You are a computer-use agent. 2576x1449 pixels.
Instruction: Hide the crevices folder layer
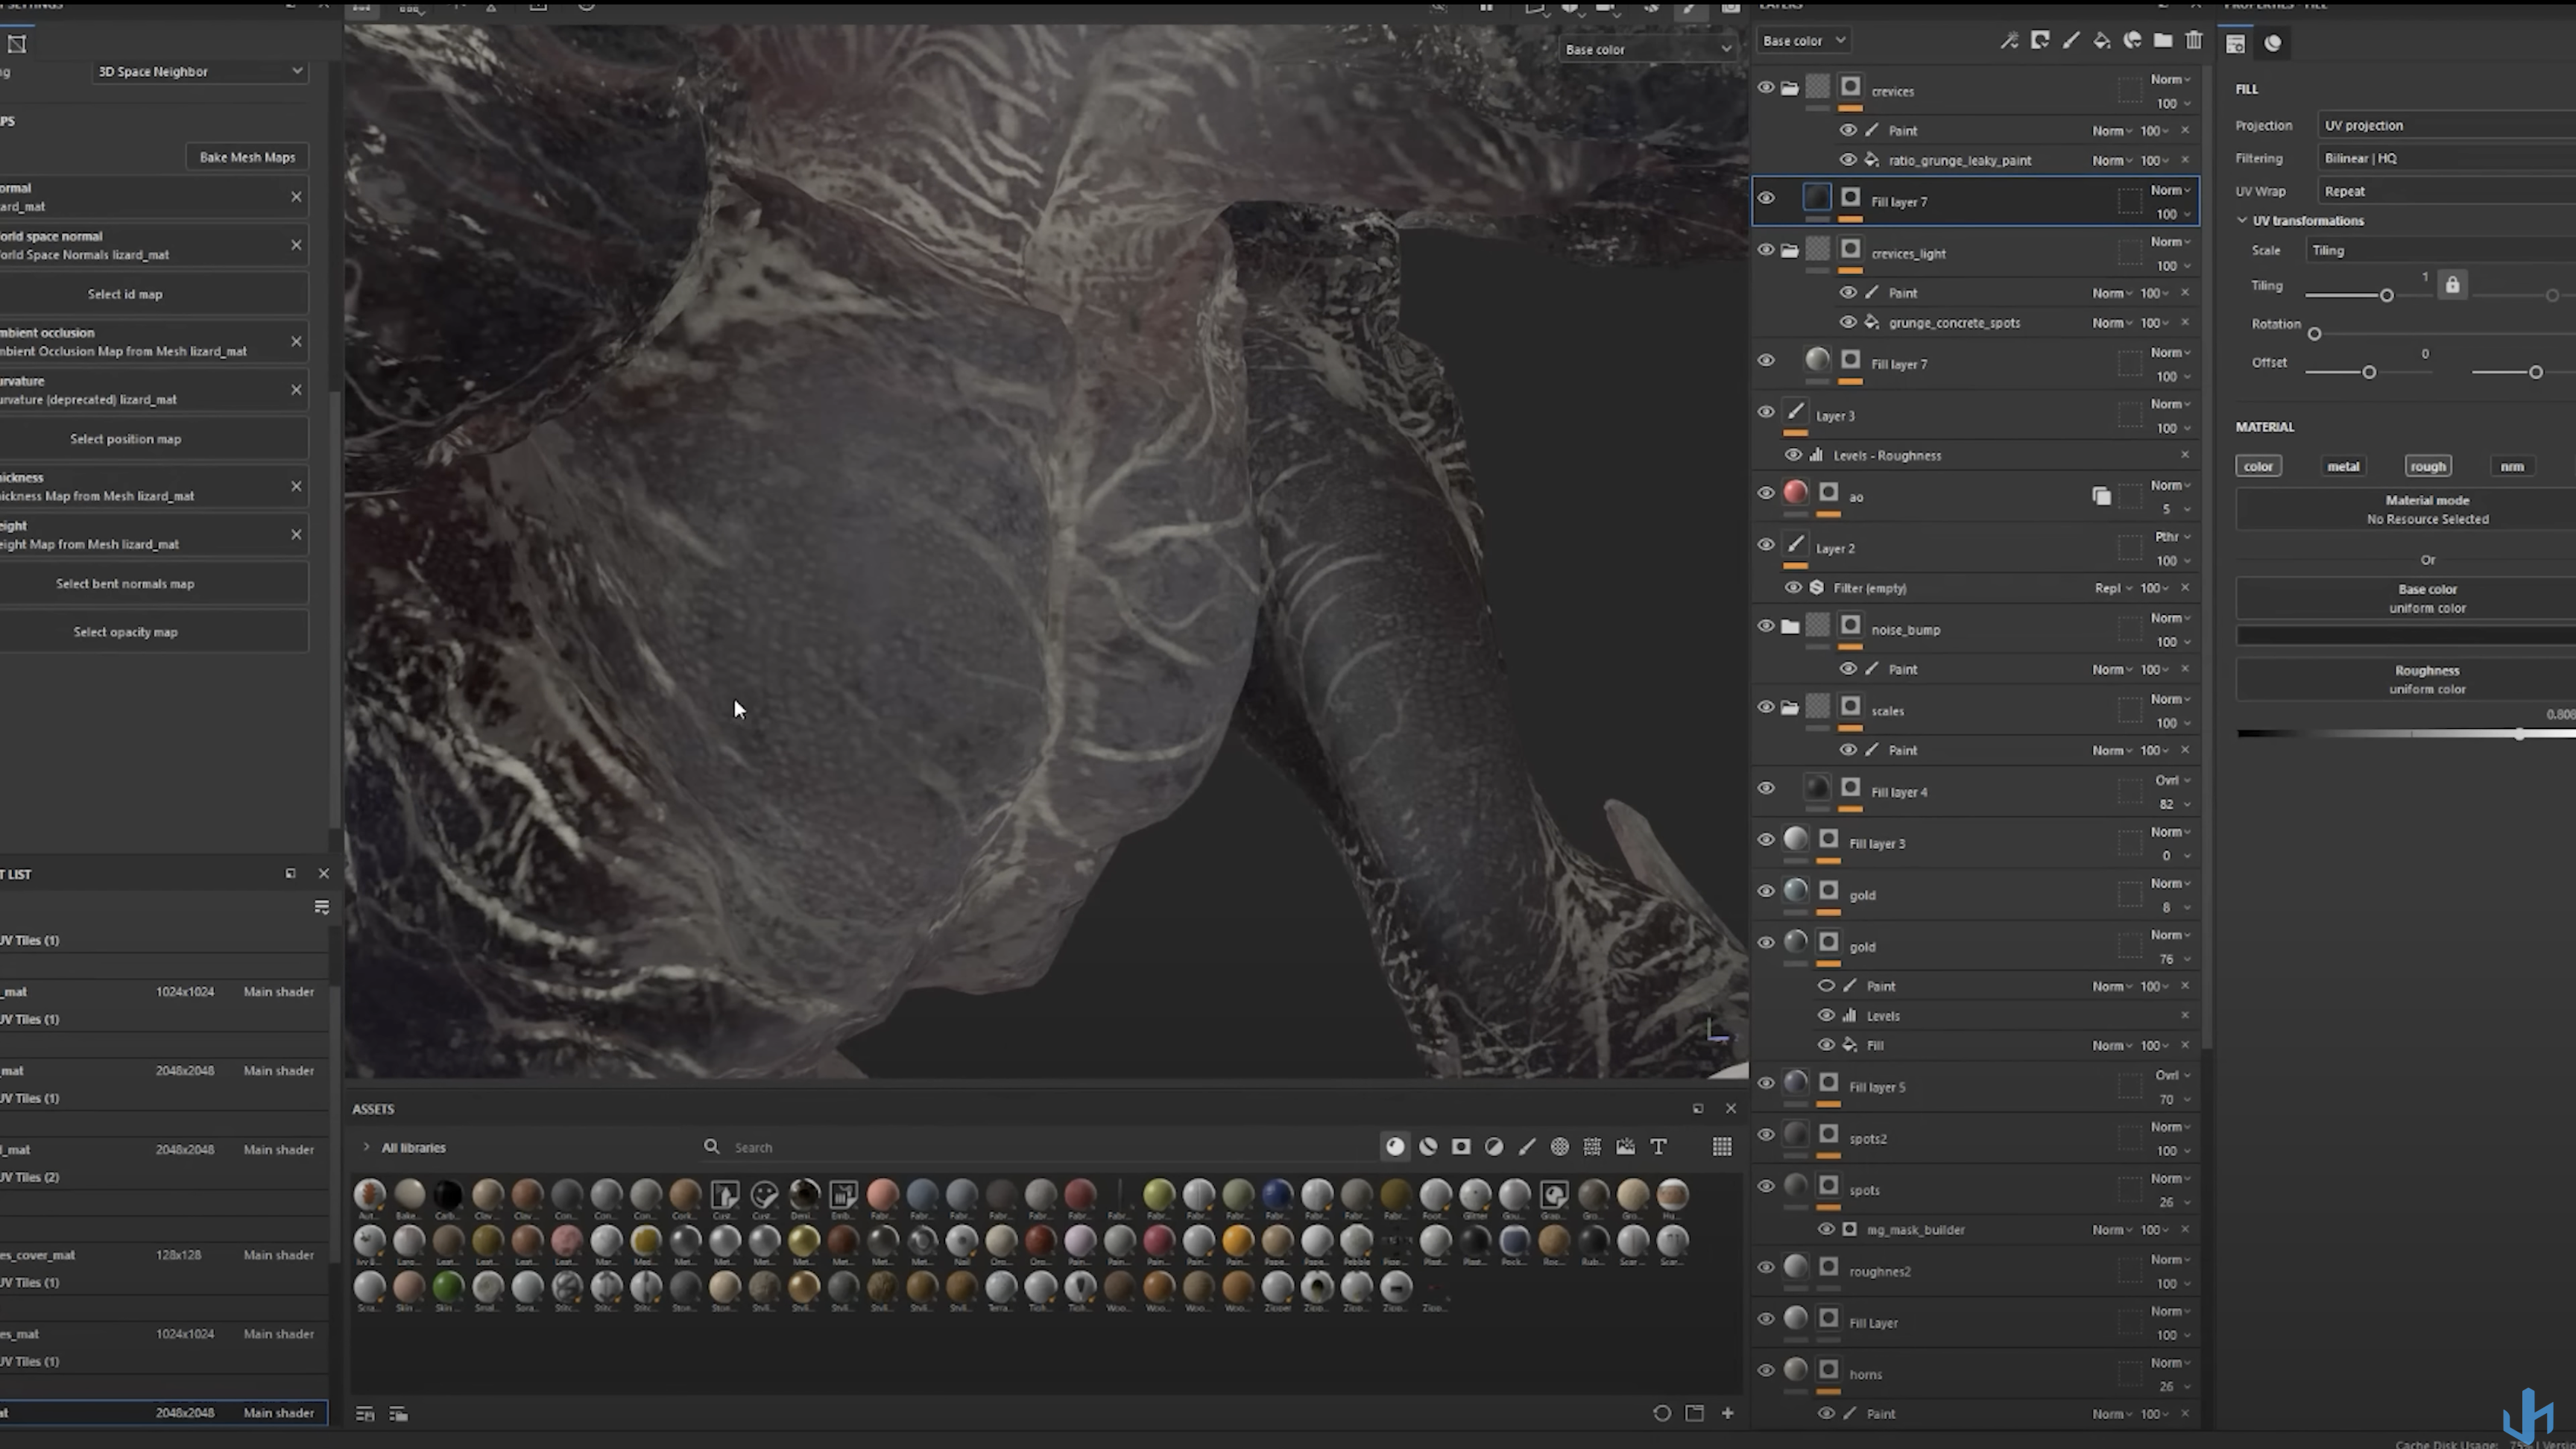1766,88
